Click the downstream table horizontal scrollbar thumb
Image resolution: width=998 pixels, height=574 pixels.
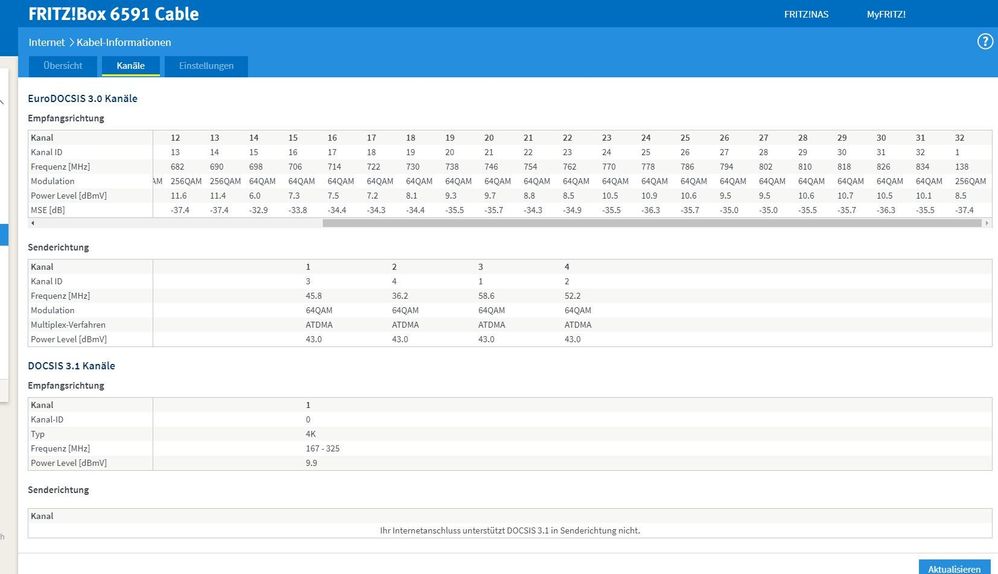652,223
